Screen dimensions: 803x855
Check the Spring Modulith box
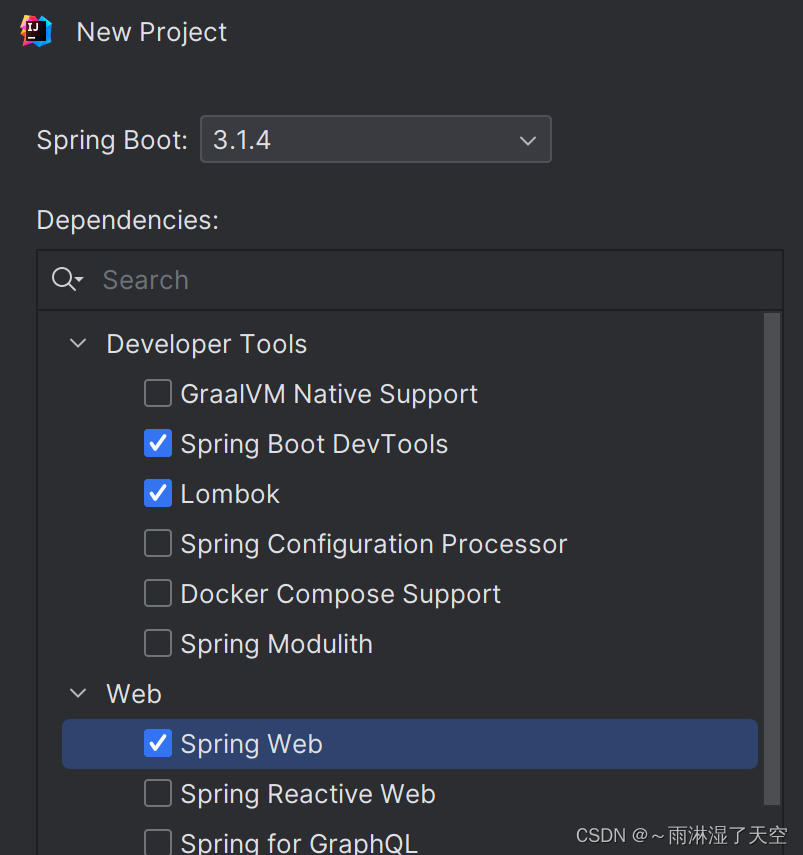pos(158,644)
